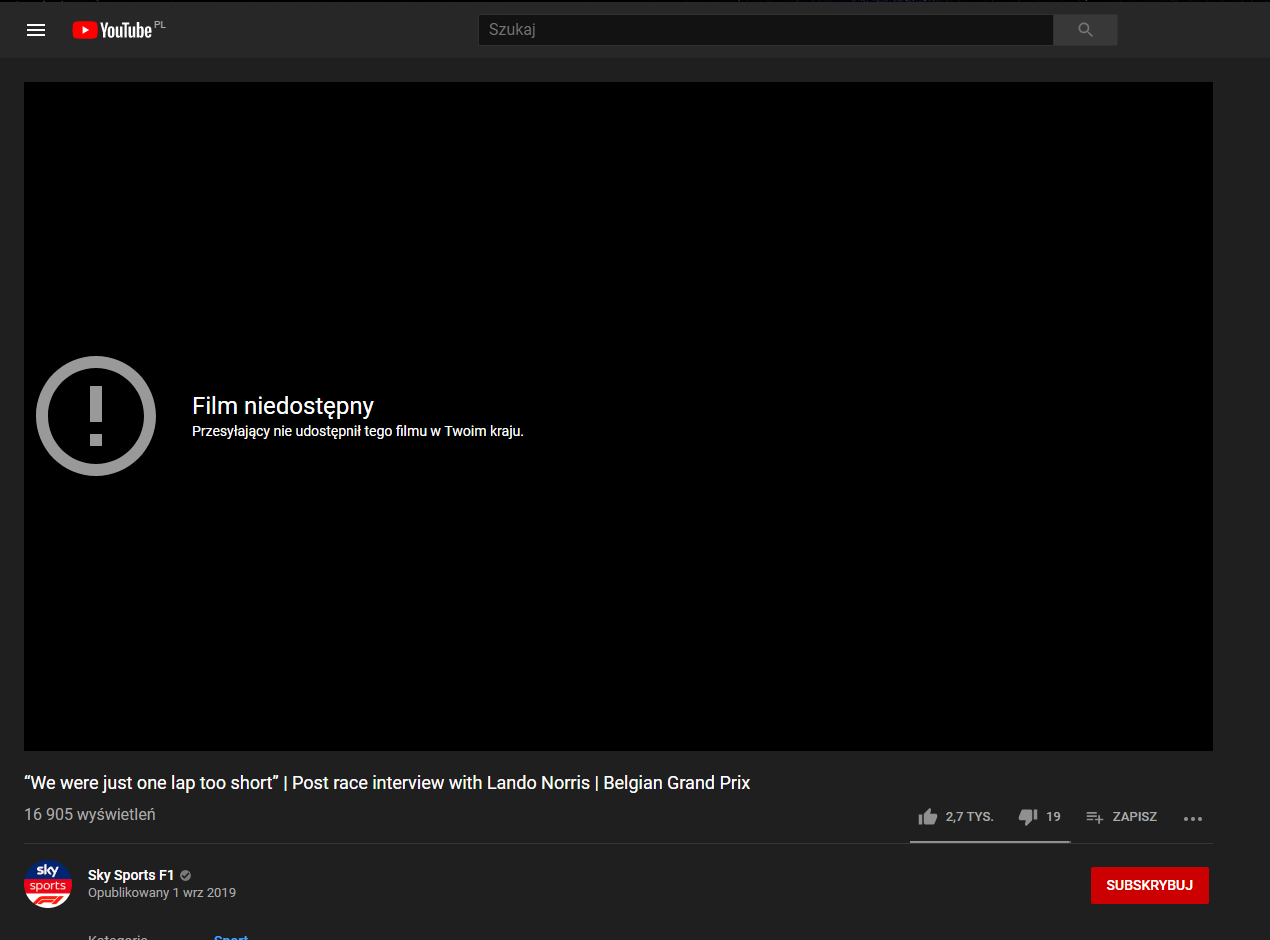This screenshot has width=1270, height=940.
Task: Click the Opublikowany 1 wrz 2019 date
Action: (x=162, y=893)
